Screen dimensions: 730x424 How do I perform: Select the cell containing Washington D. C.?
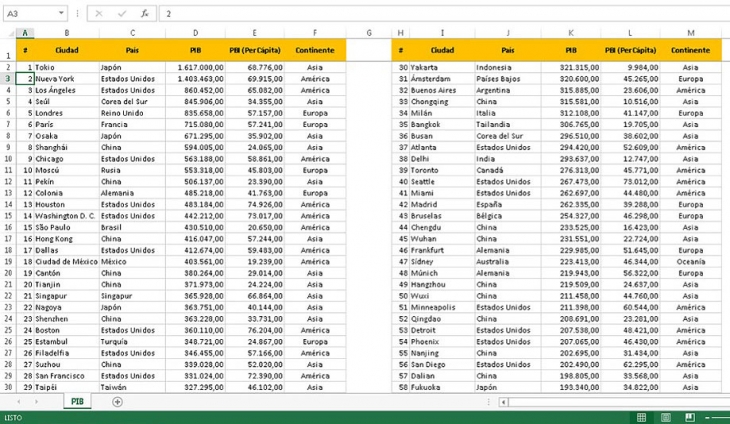(x=67, y=216)
